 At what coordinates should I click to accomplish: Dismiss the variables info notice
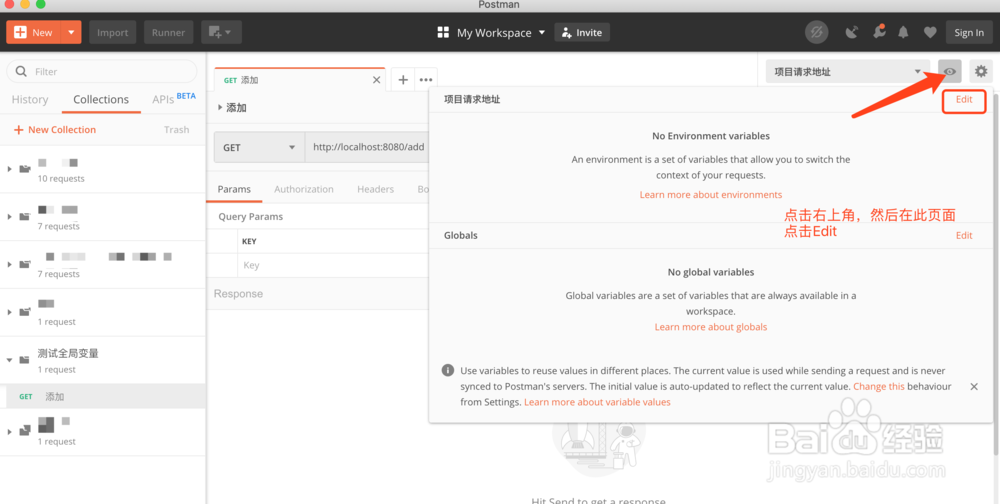tap(974, 387)
